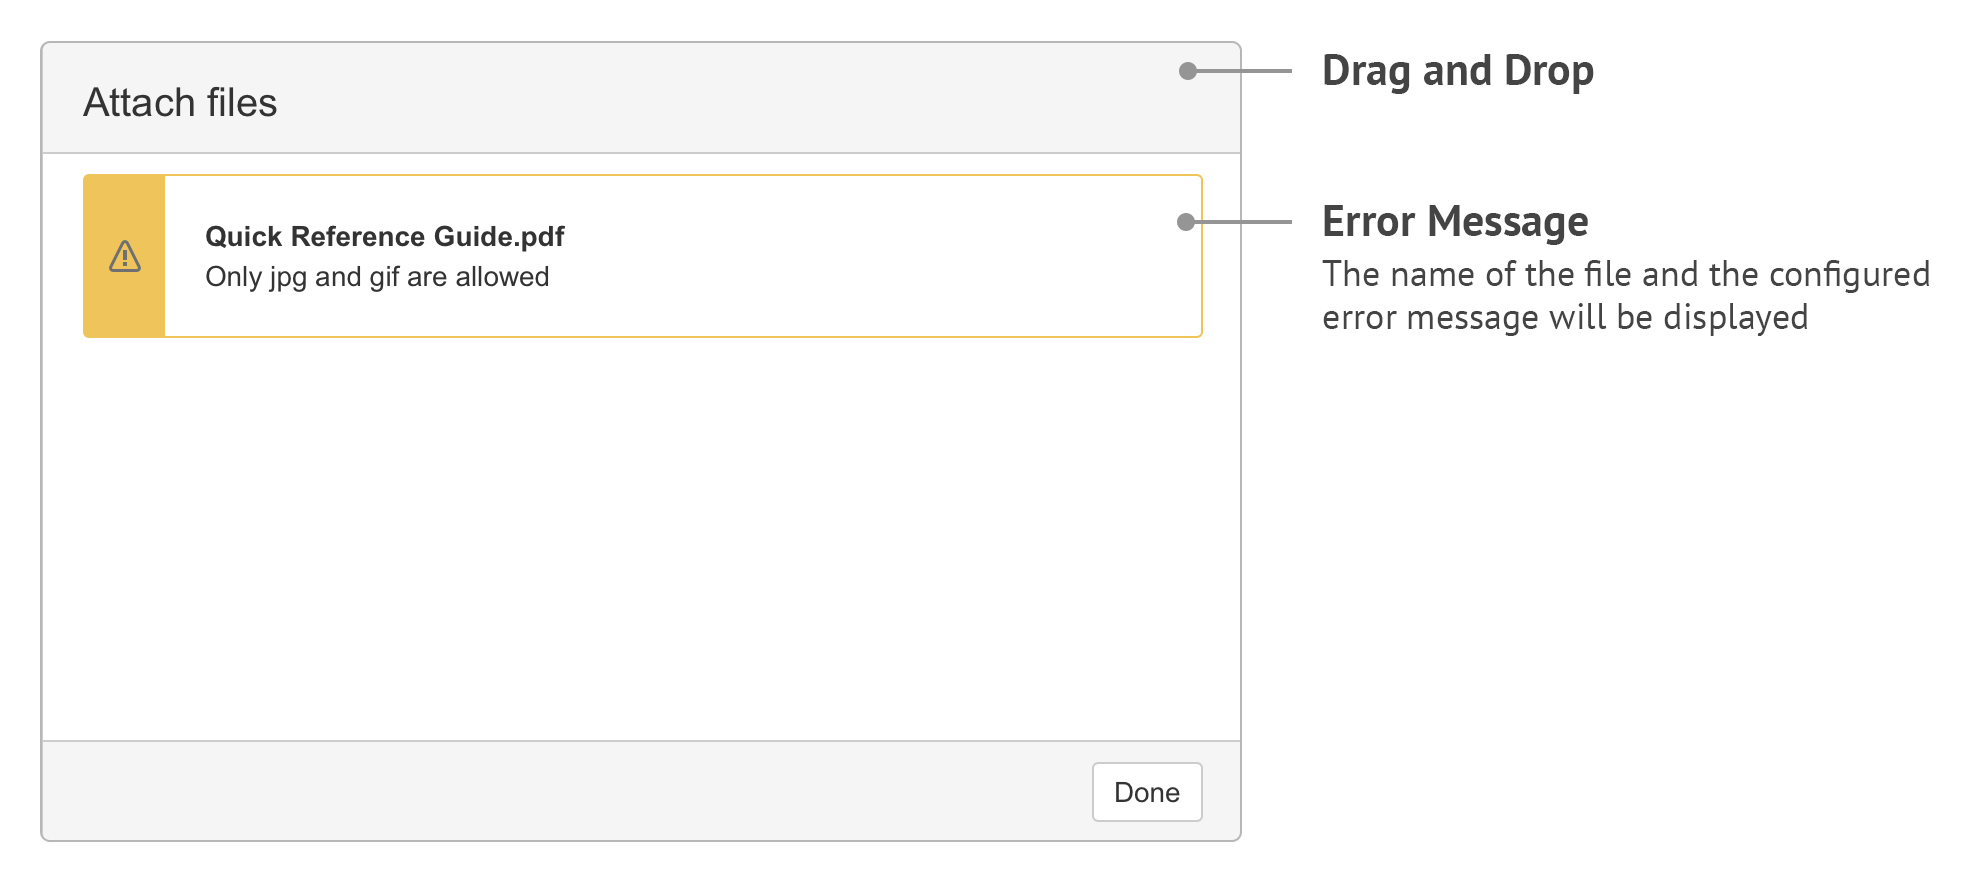
Task: Click the Quick Reference Guide.pdf file name
Action: (x=385, y=236)
